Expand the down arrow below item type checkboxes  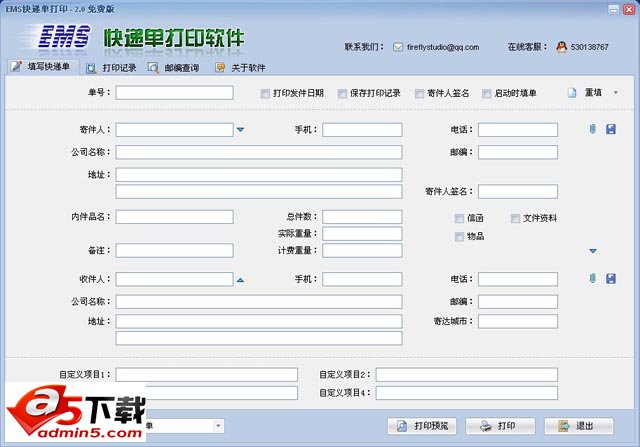click(593, 251)
